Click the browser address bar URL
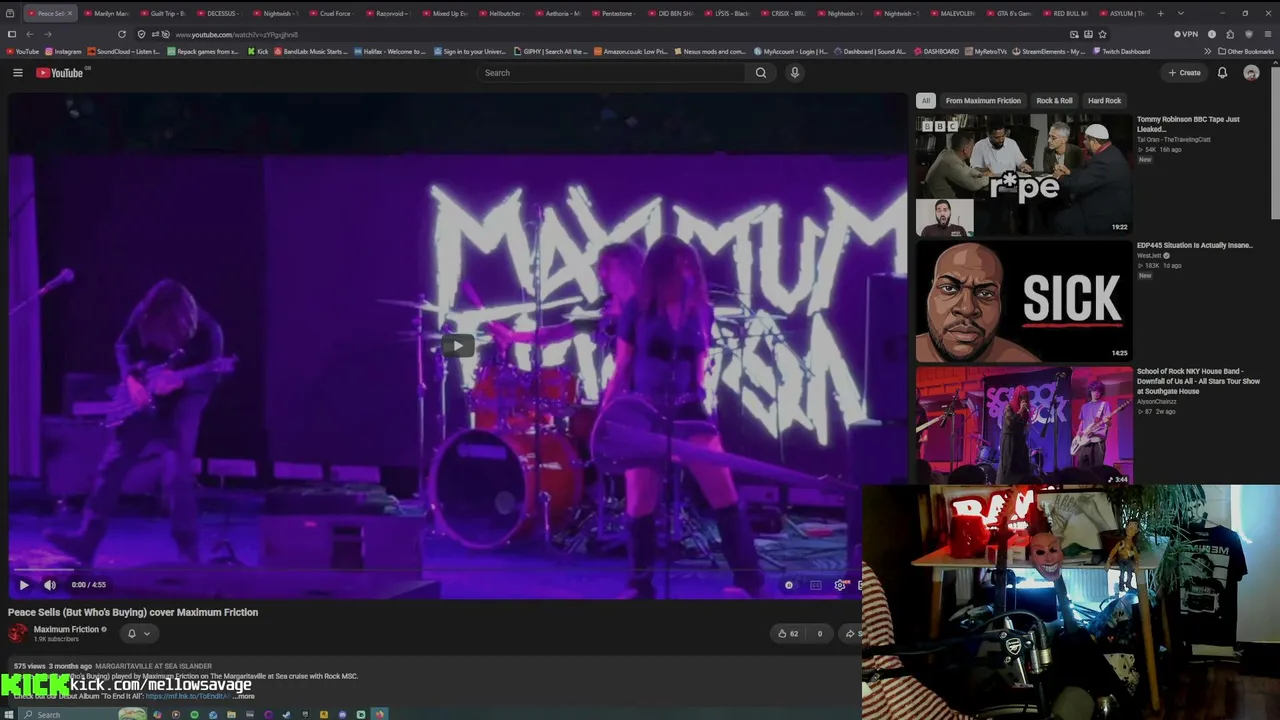This screenshot has width=1280, height=720. click(x=236, y=35)
